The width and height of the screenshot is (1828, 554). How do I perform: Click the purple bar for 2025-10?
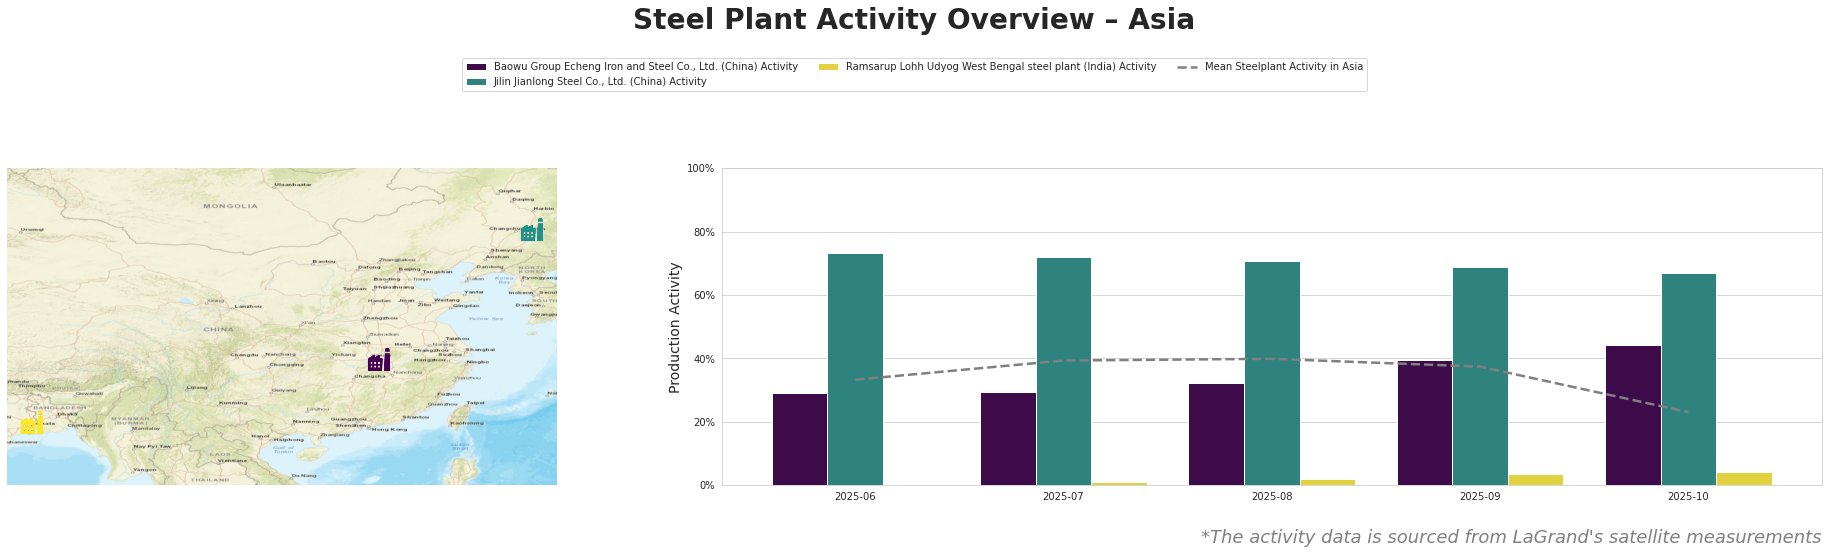click(1633, 415)
